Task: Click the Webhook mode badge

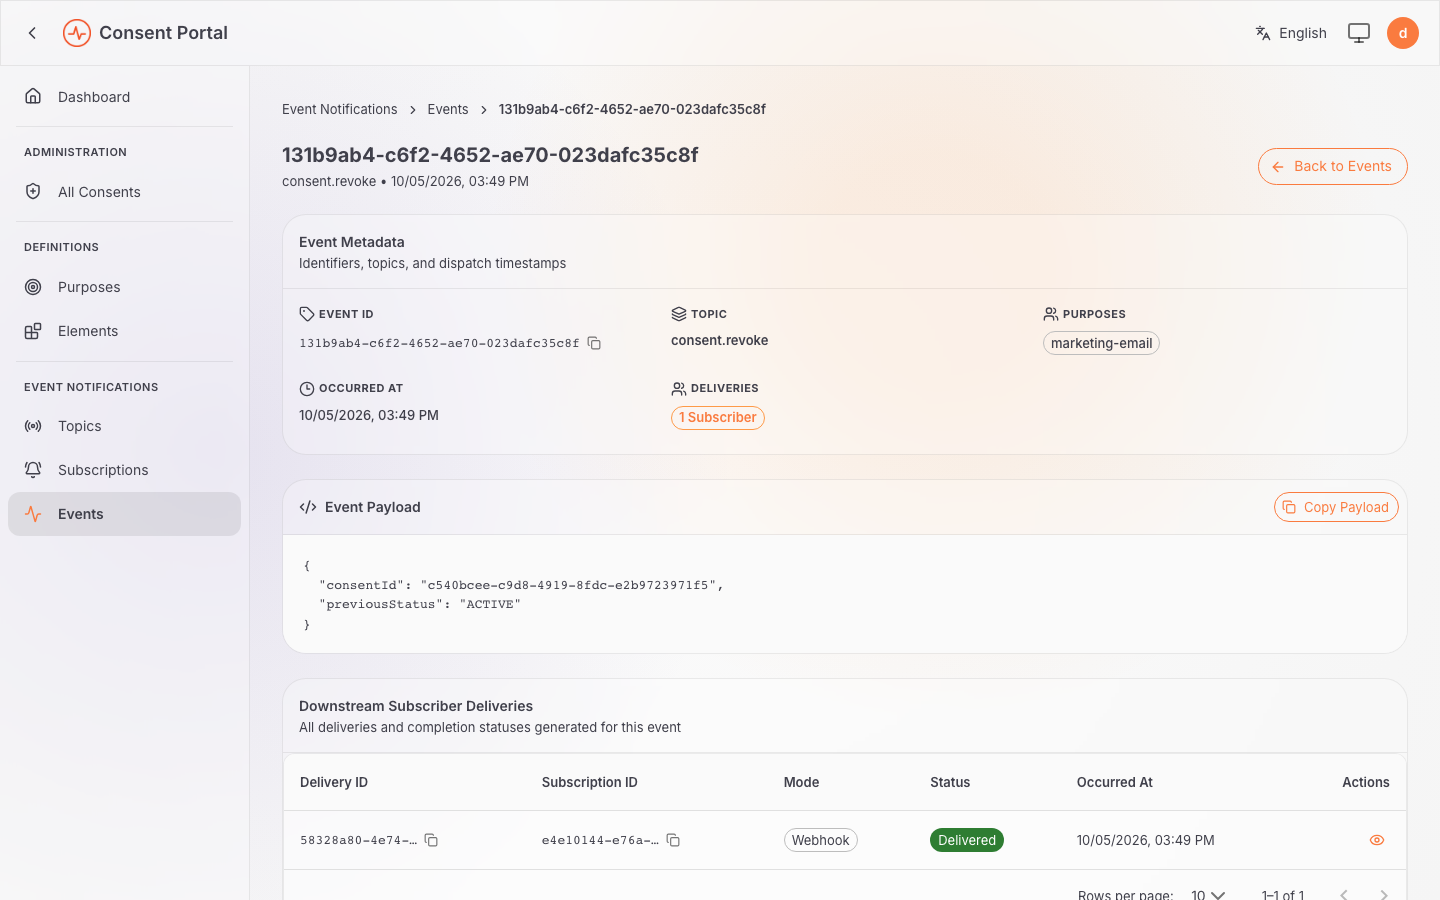Action: click(x=820, y=840)
